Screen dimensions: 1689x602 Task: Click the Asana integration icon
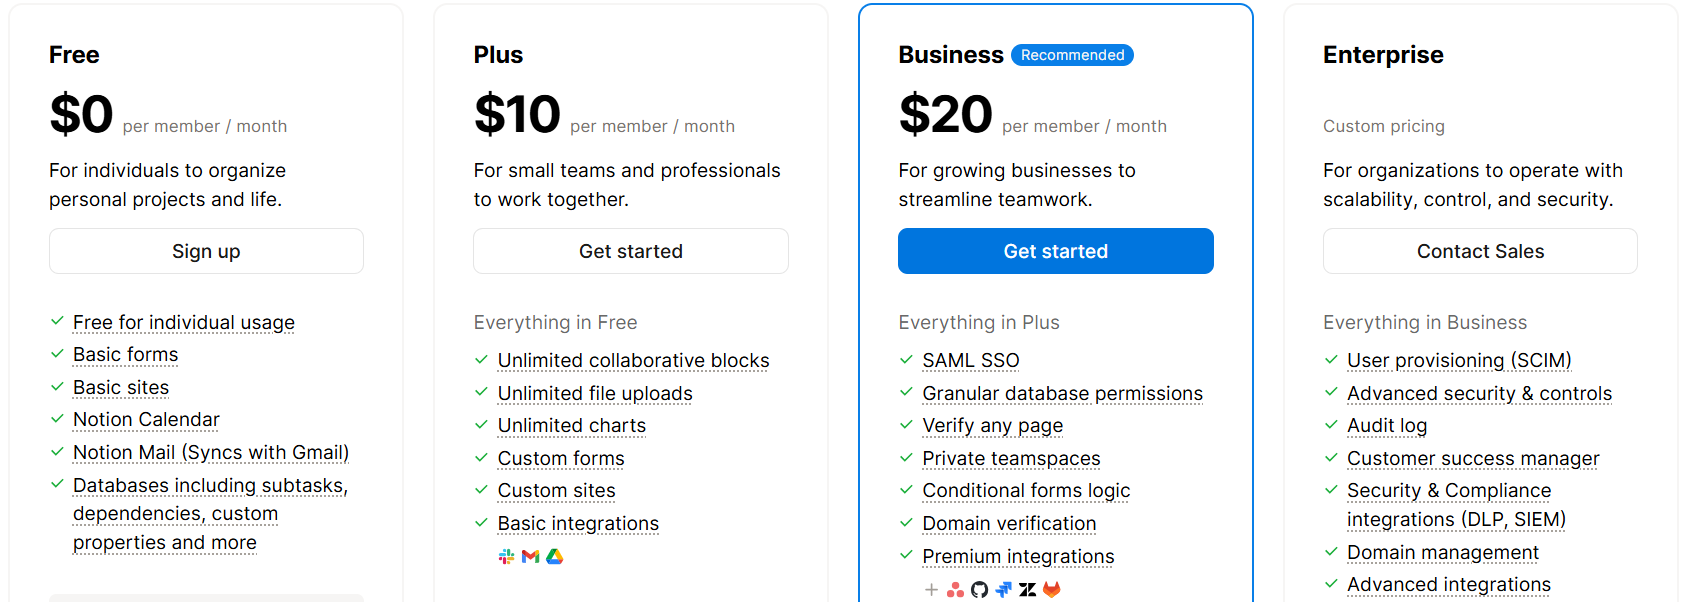click(x=955, y=590)
